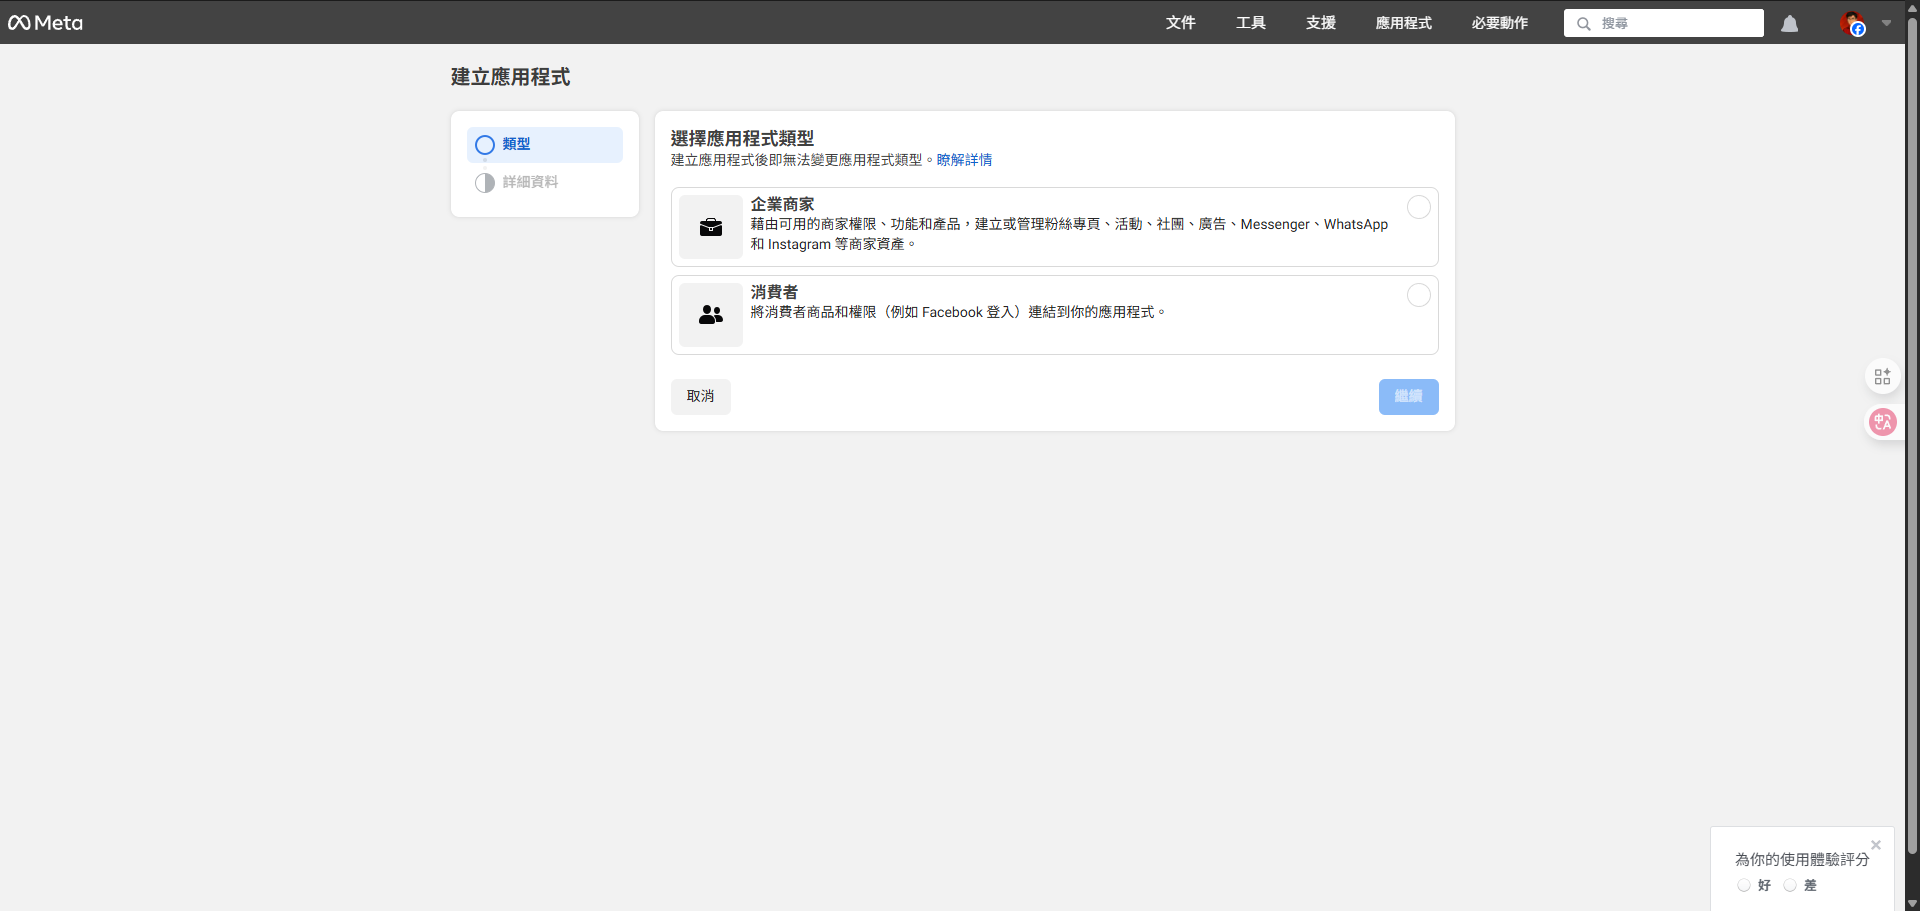Click the 取消 button

(x=700, y=396)
